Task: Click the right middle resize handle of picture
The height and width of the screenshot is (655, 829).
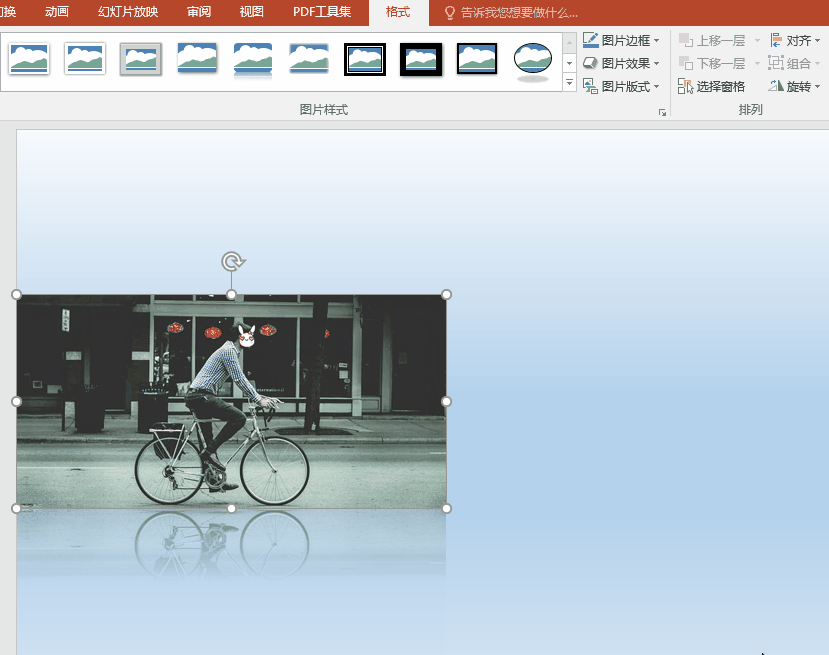Action: (446, 401)
